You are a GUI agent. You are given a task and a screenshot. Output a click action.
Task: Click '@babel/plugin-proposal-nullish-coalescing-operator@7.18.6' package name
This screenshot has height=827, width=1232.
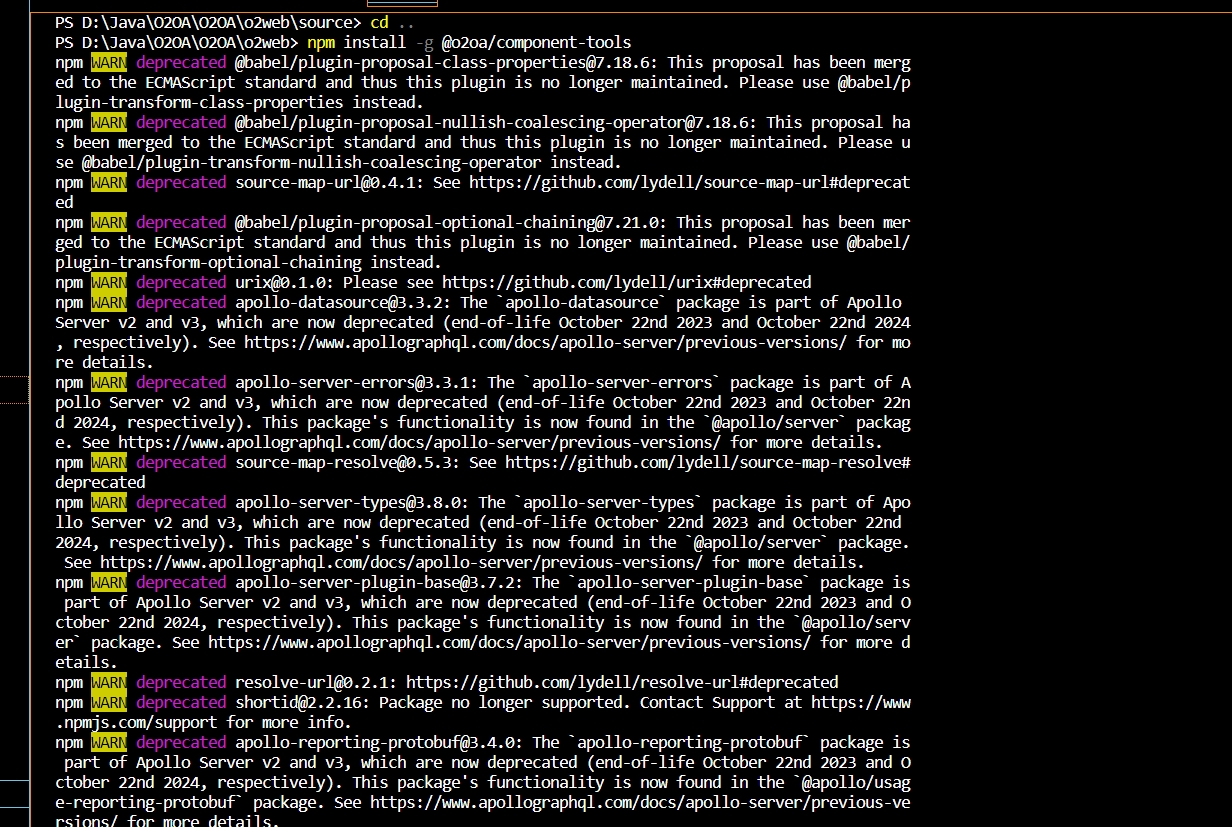496,122
